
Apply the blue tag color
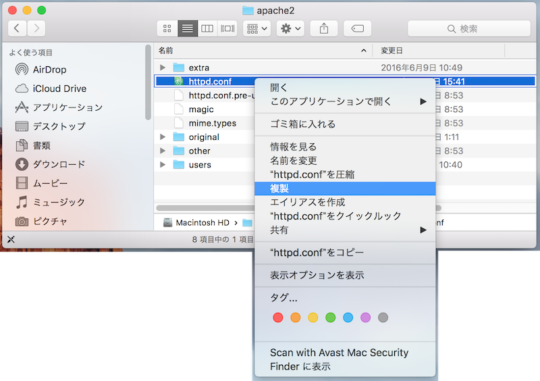(x=348, y=317)
